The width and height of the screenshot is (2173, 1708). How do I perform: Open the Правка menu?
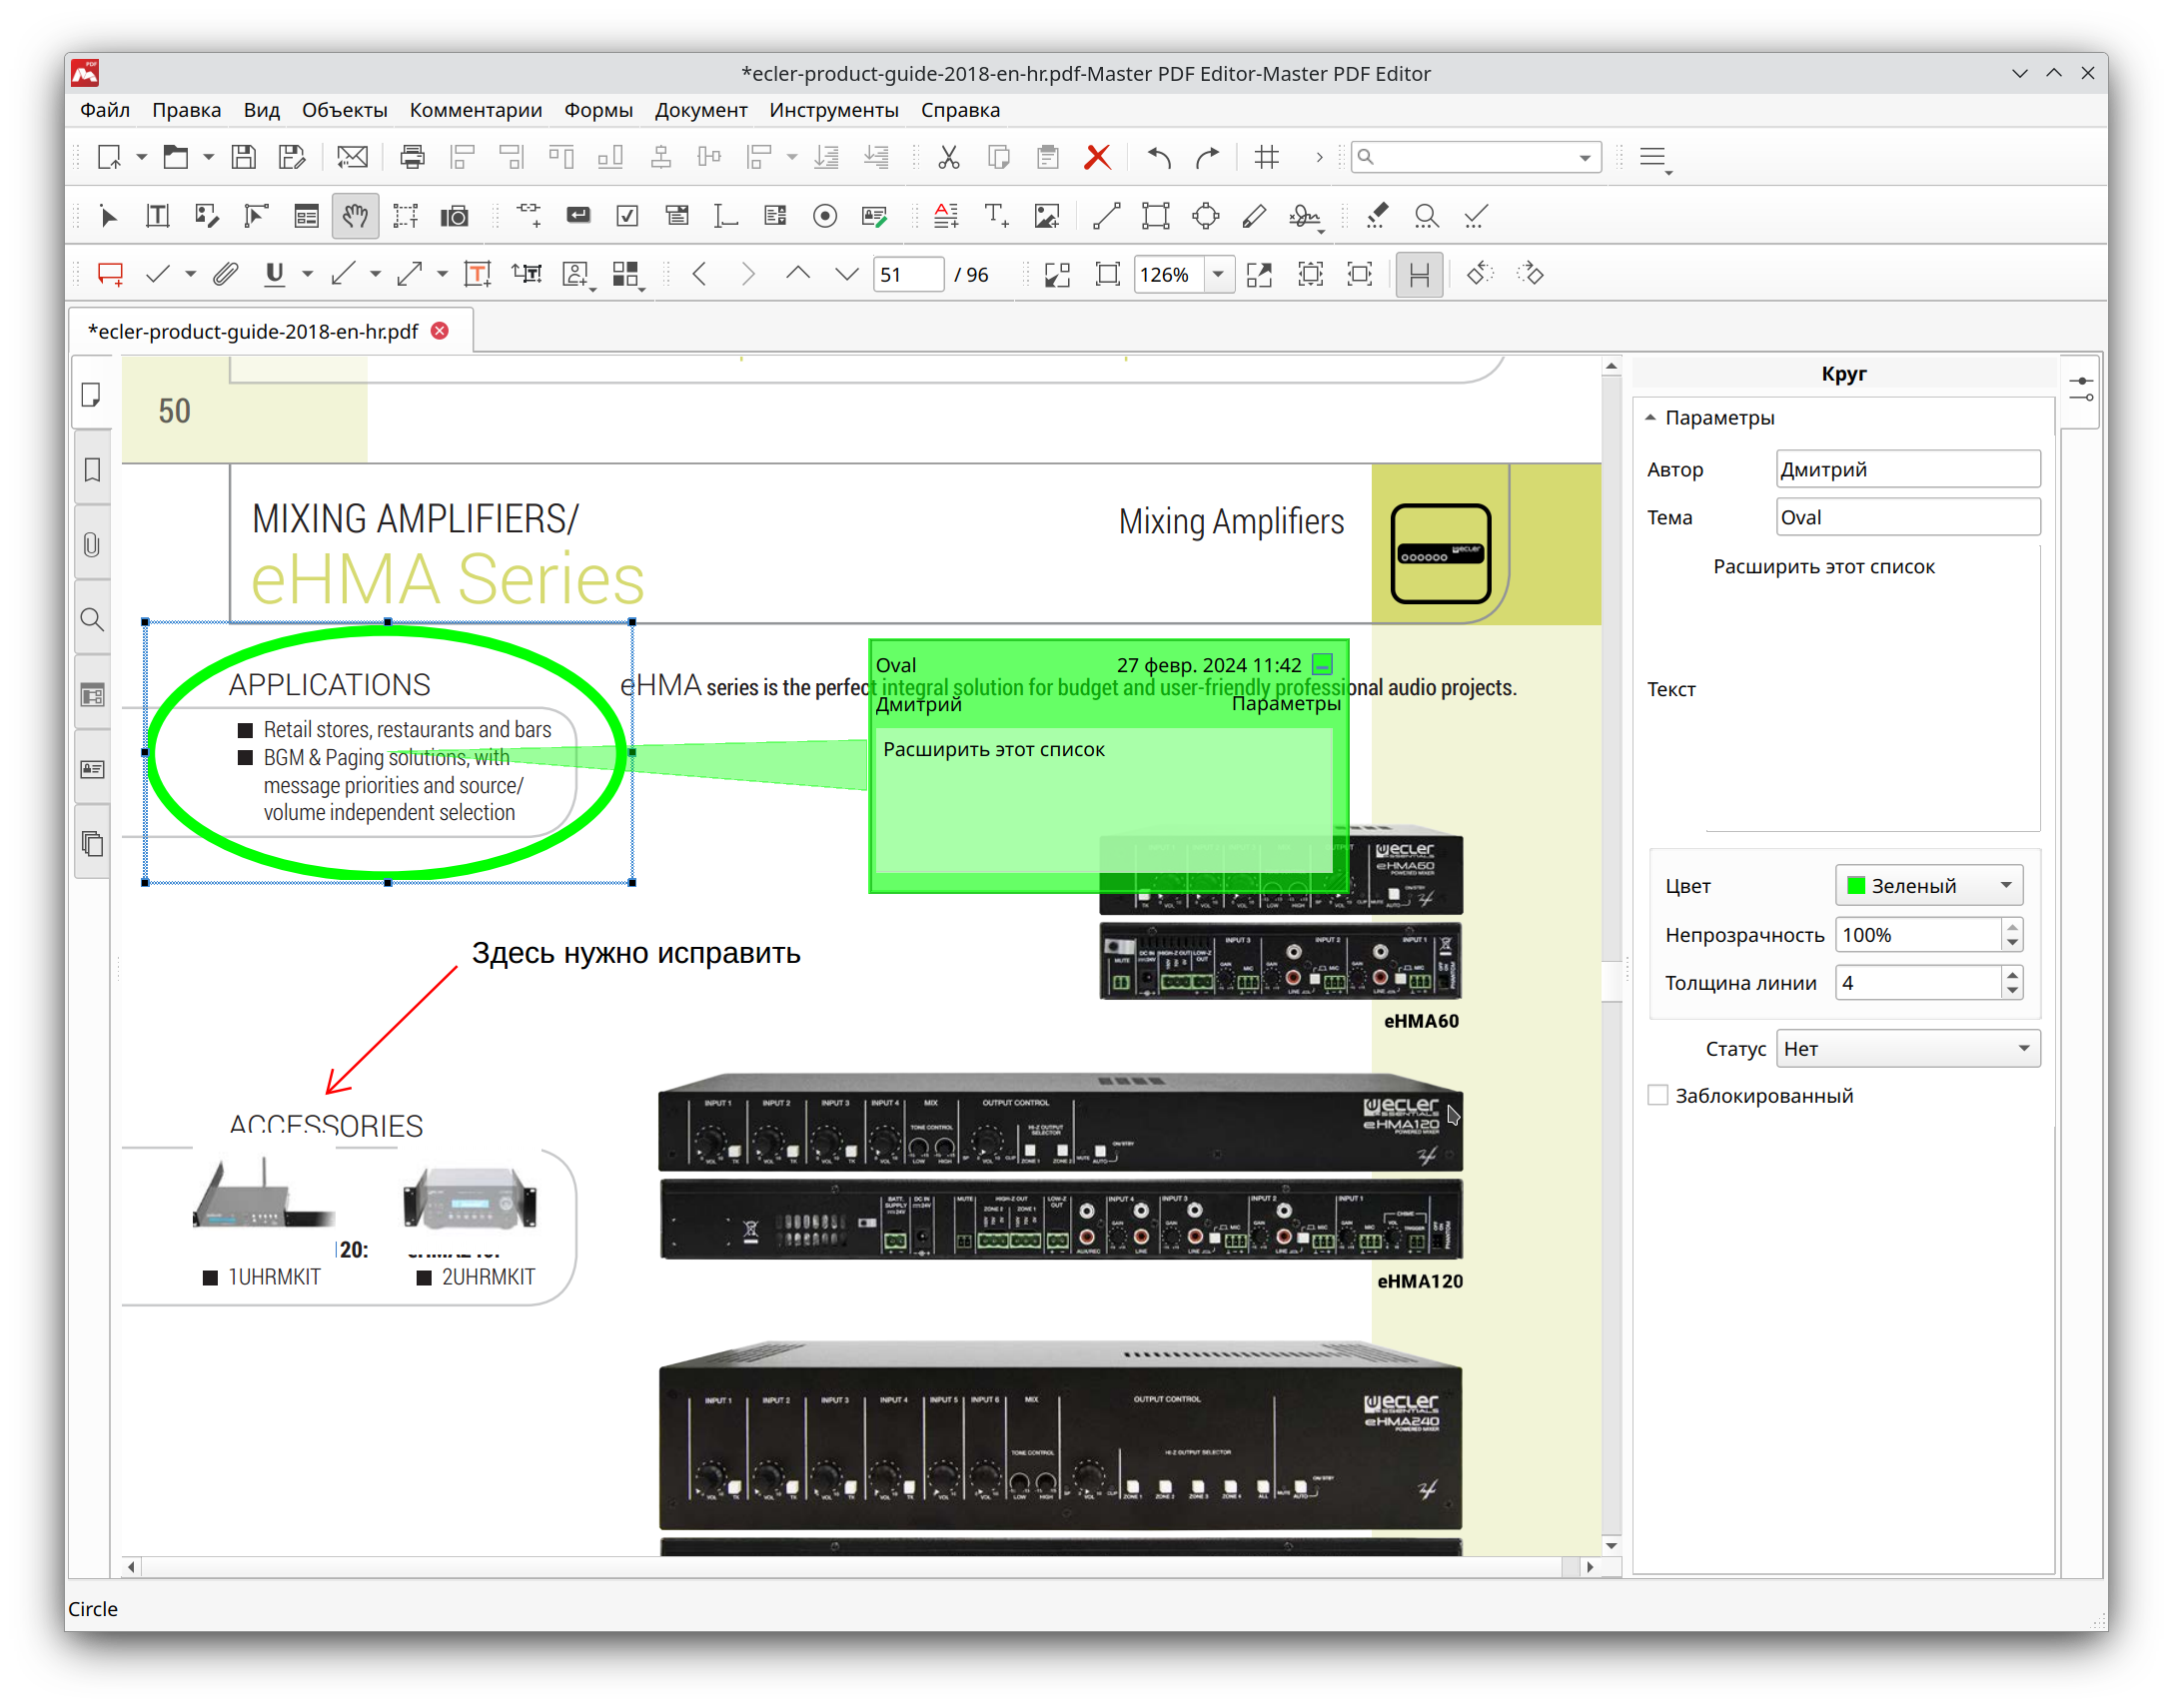tap(186, 110)
